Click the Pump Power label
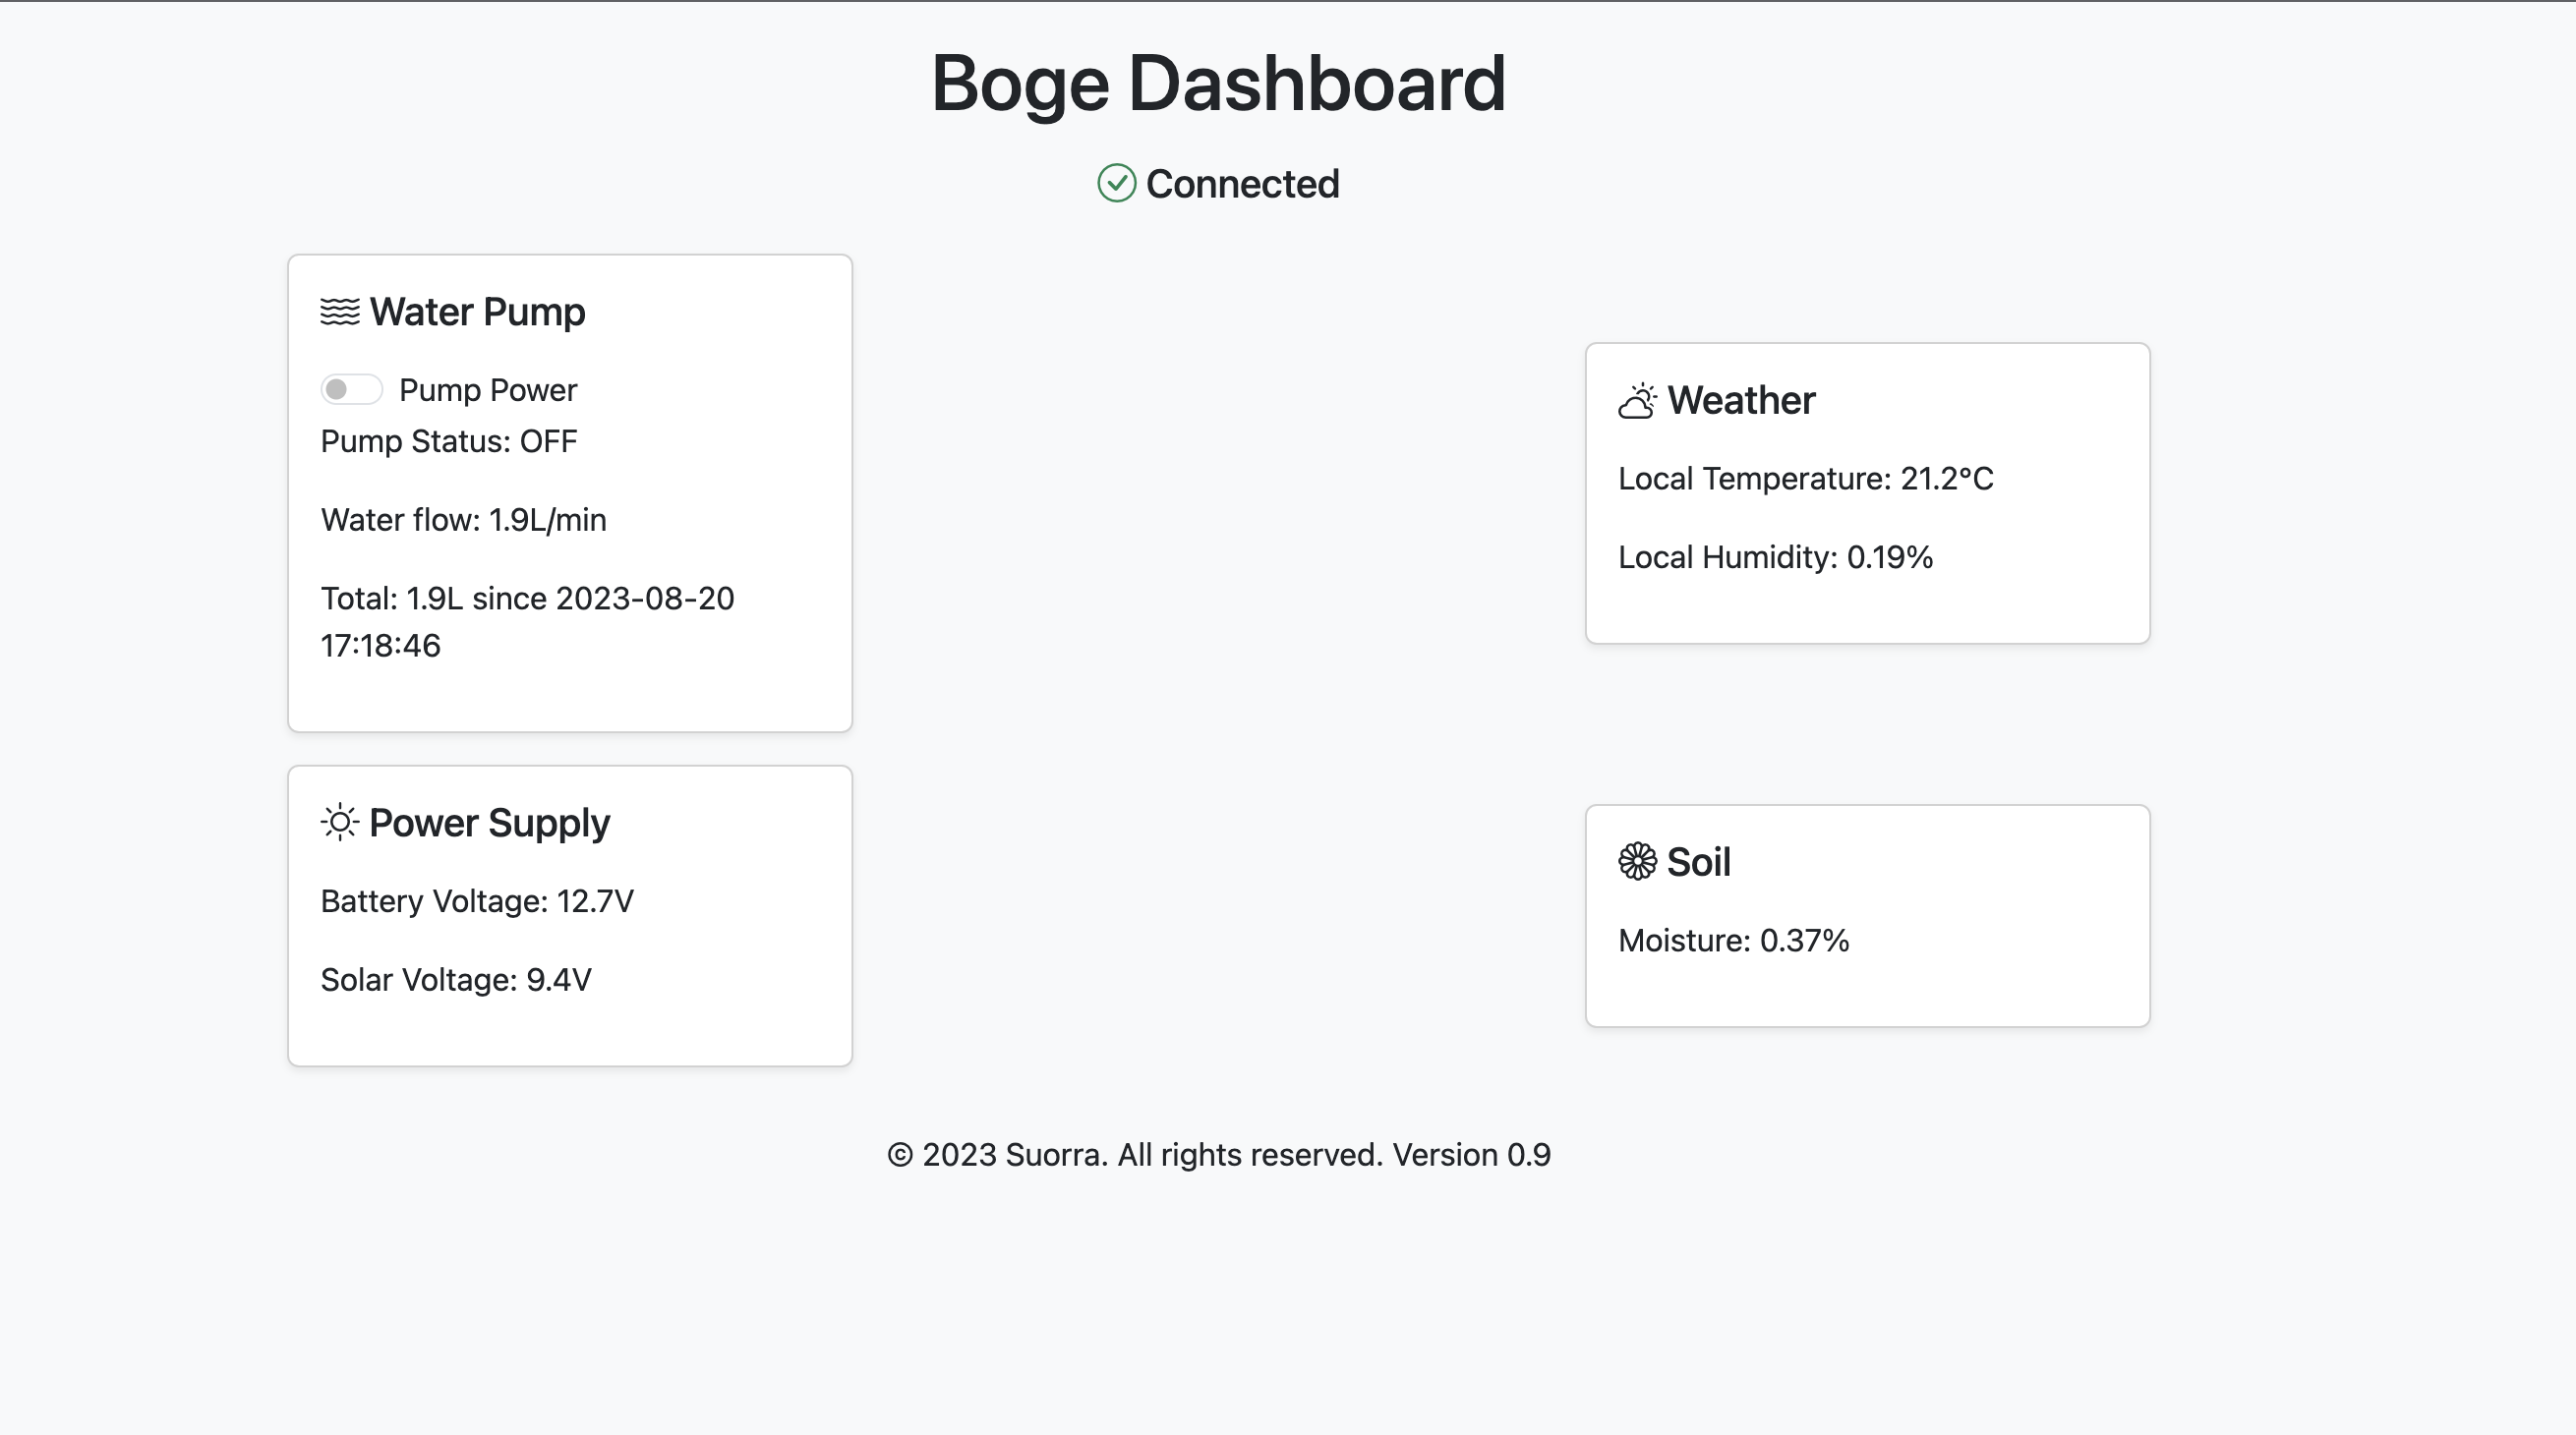Screen dimensions: 2576x1435 [488, 390]
